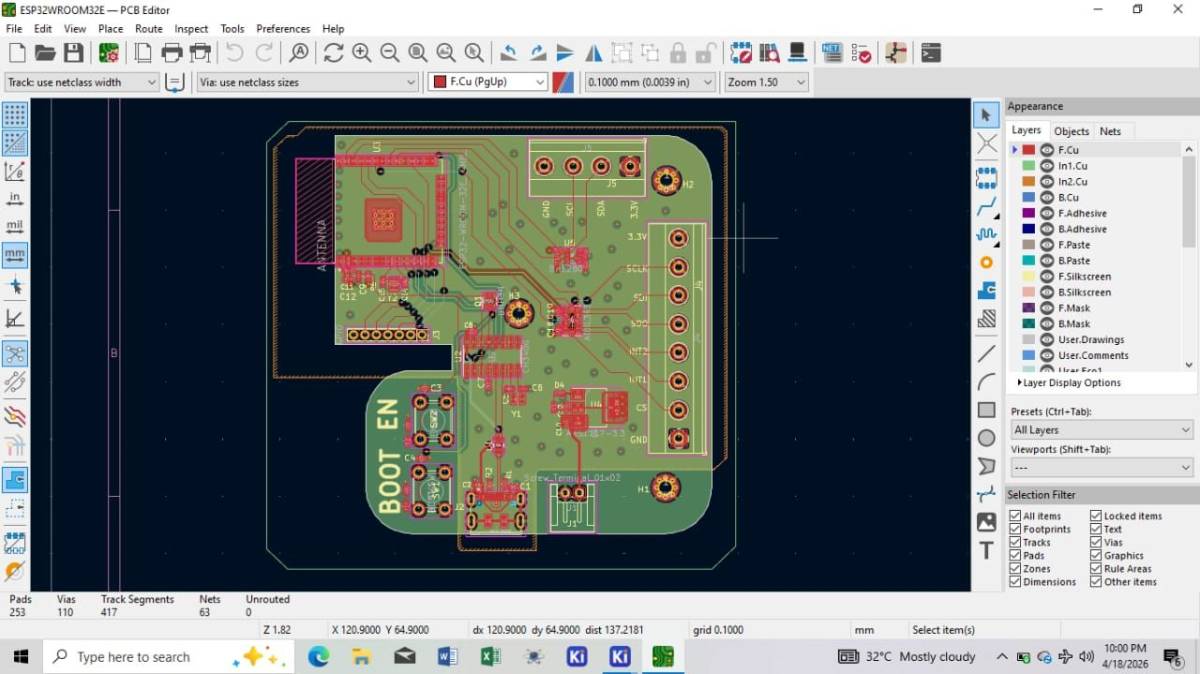
Task: Click the Lock padlock icon
Action: coord(678,52)
